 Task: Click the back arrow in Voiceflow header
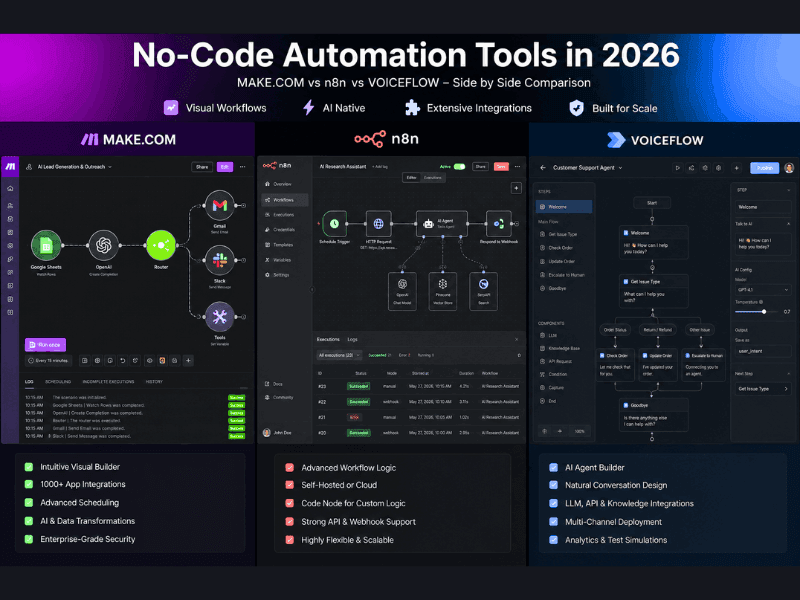tap(543, 168)
